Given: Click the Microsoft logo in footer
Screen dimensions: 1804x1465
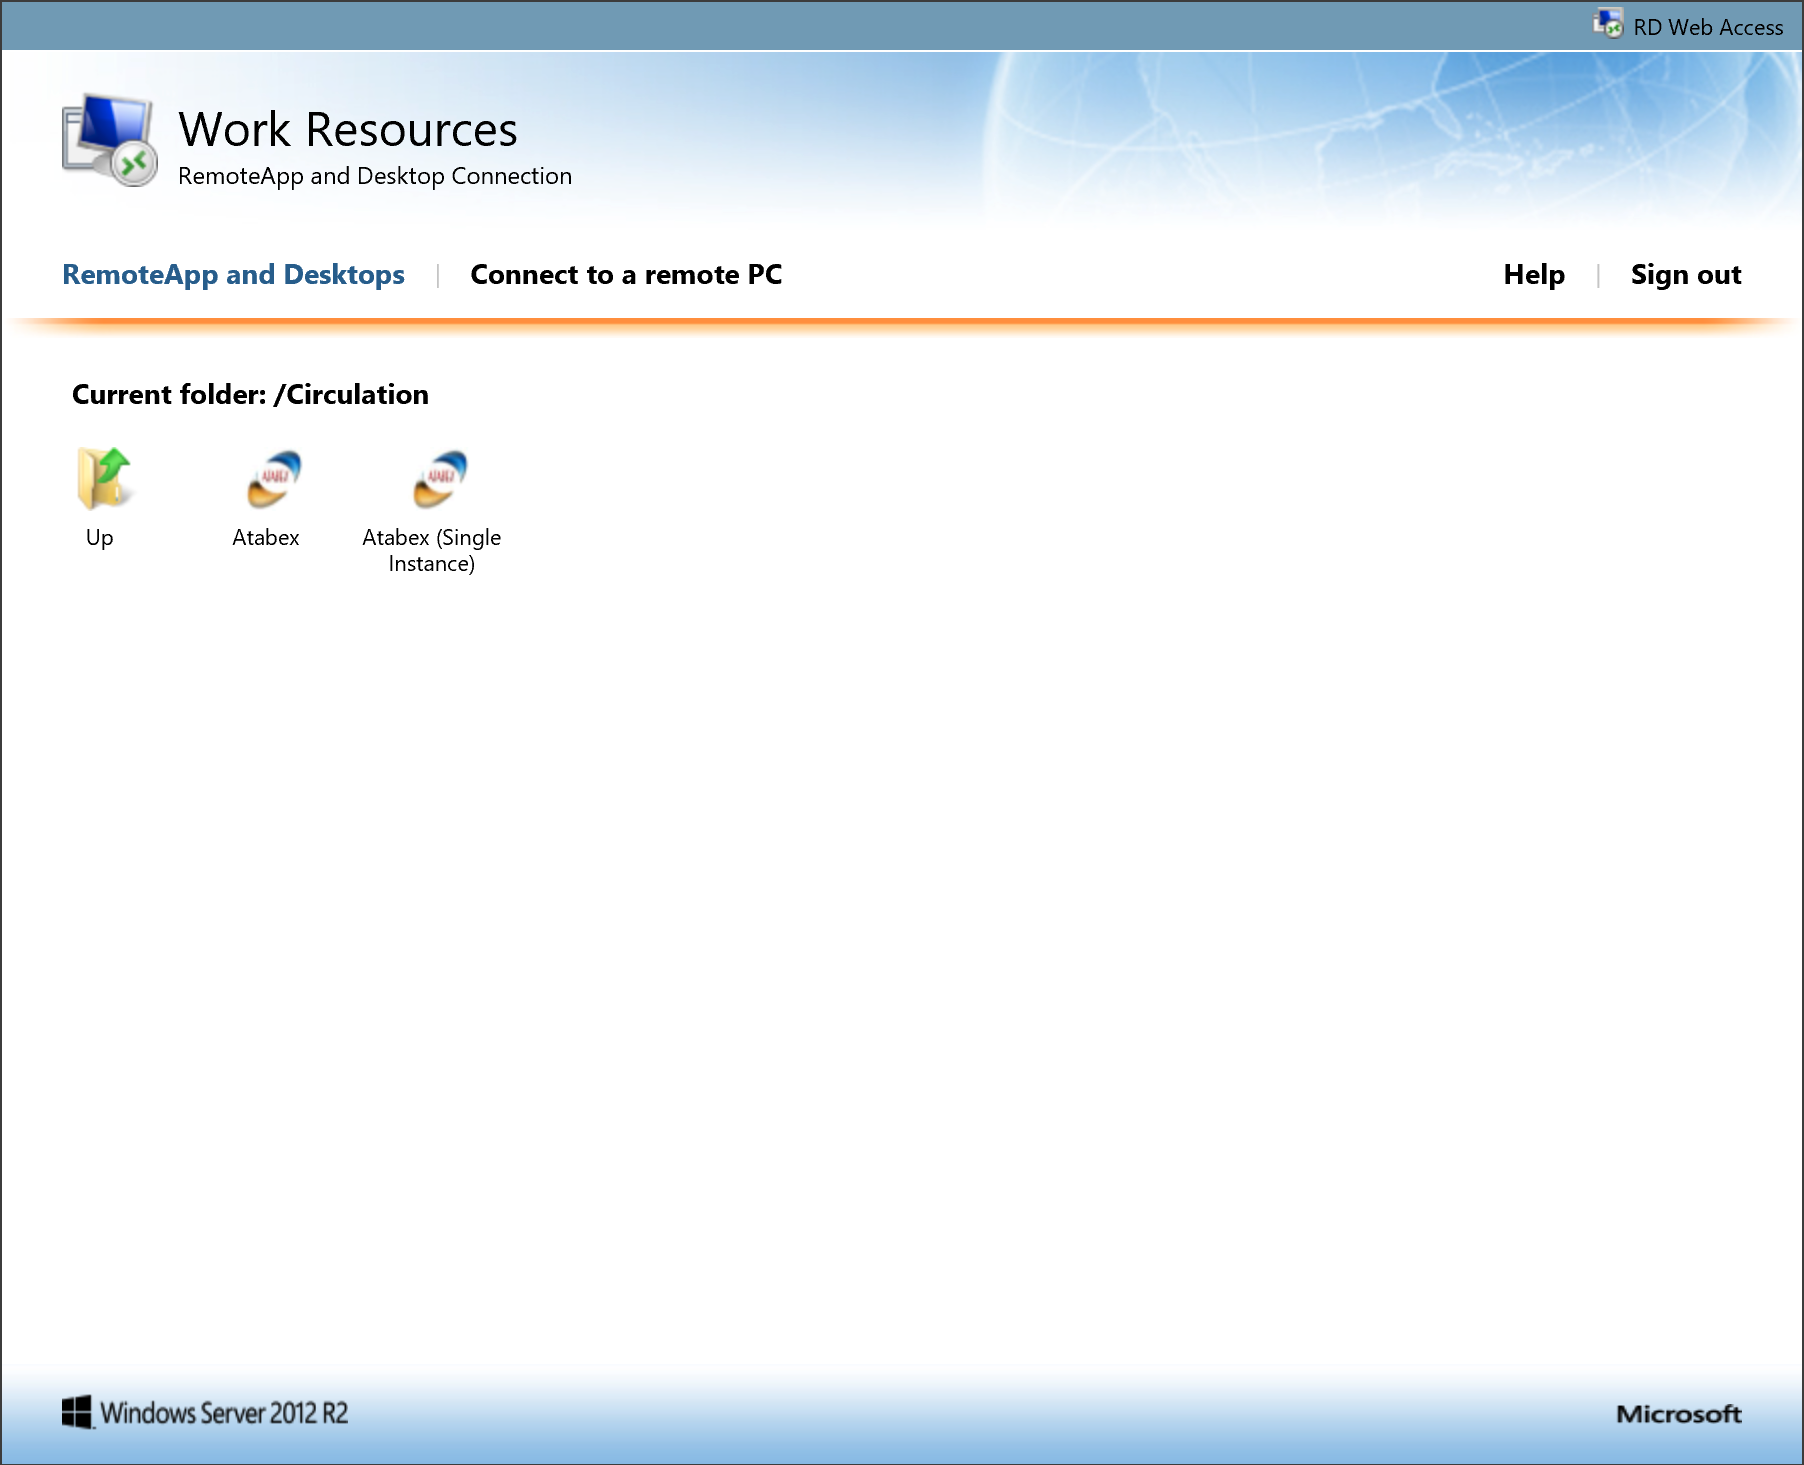Looking at the screenshot, I should (x=1678, y=1413).
